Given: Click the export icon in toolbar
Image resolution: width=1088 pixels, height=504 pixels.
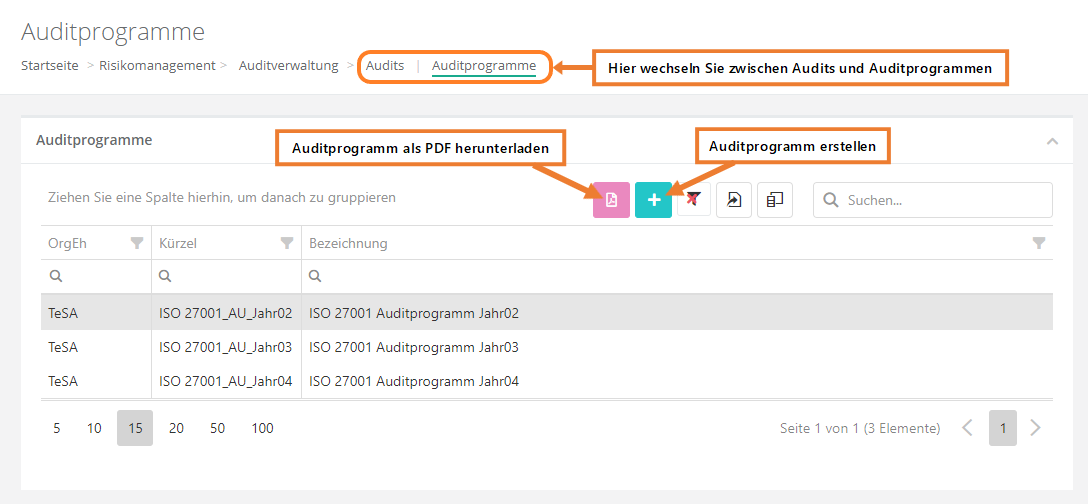Looking at the screenshot, I should point(734,200).
